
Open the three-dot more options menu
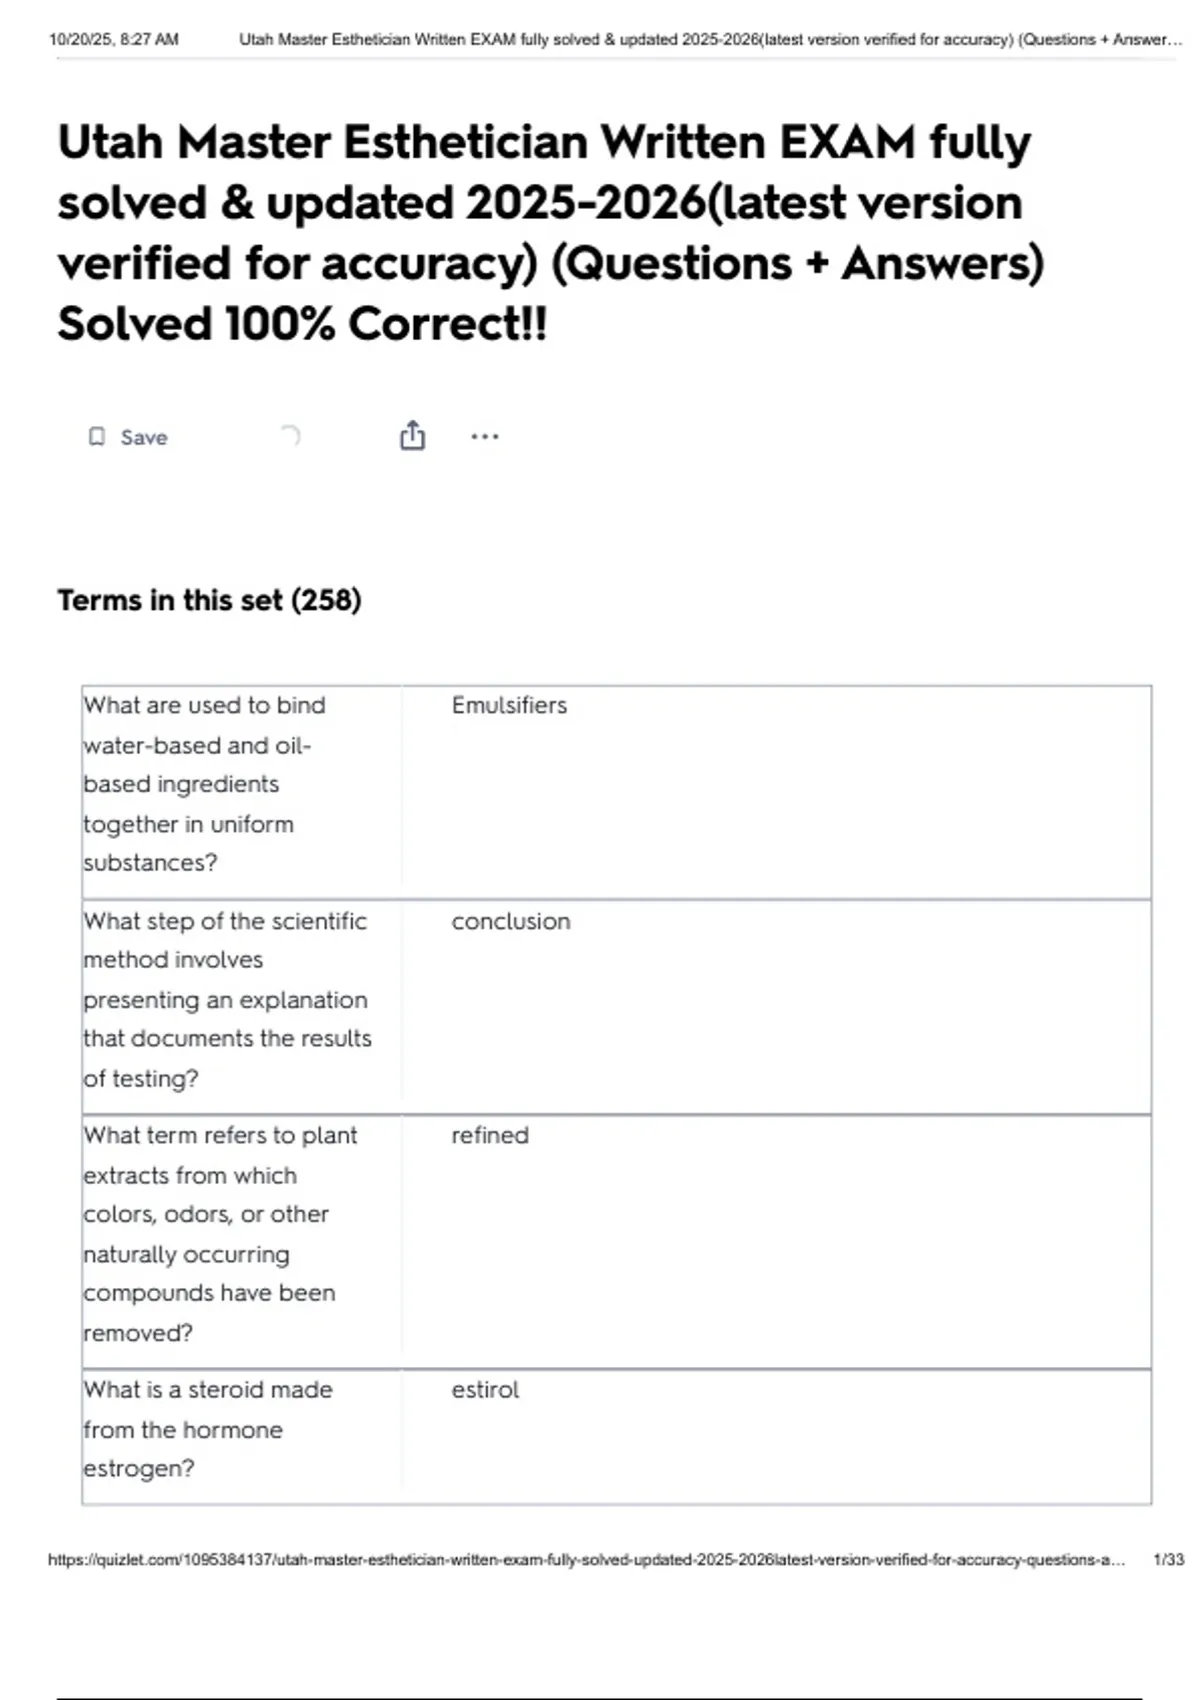(485, 436)
